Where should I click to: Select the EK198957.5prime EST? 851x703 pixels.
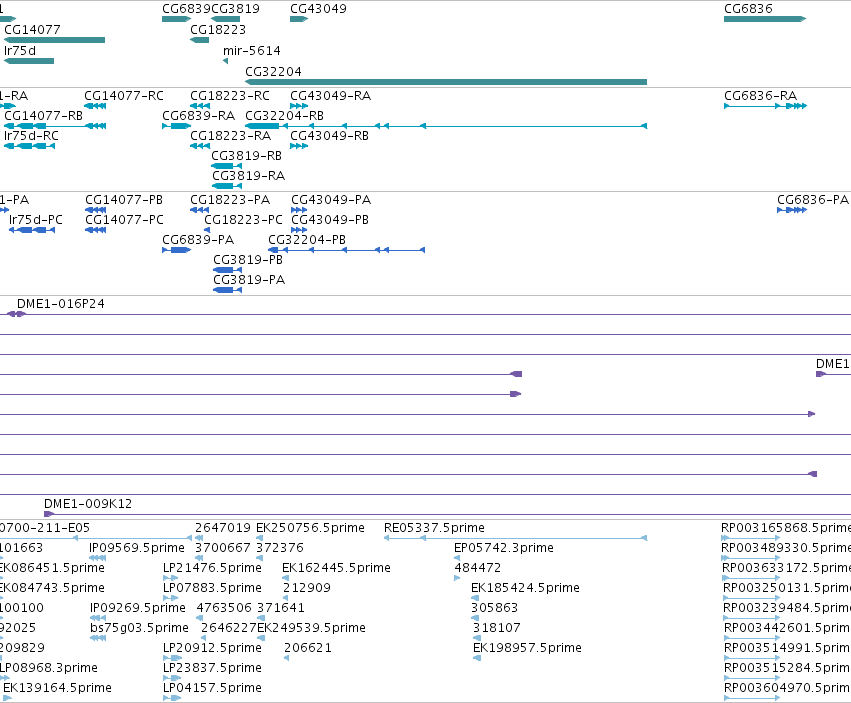pos(477,658)
